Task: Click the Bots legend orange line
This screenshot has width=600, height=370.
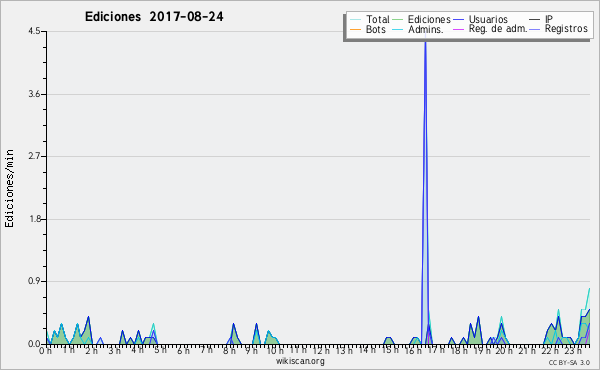Action: pos(355,29)
